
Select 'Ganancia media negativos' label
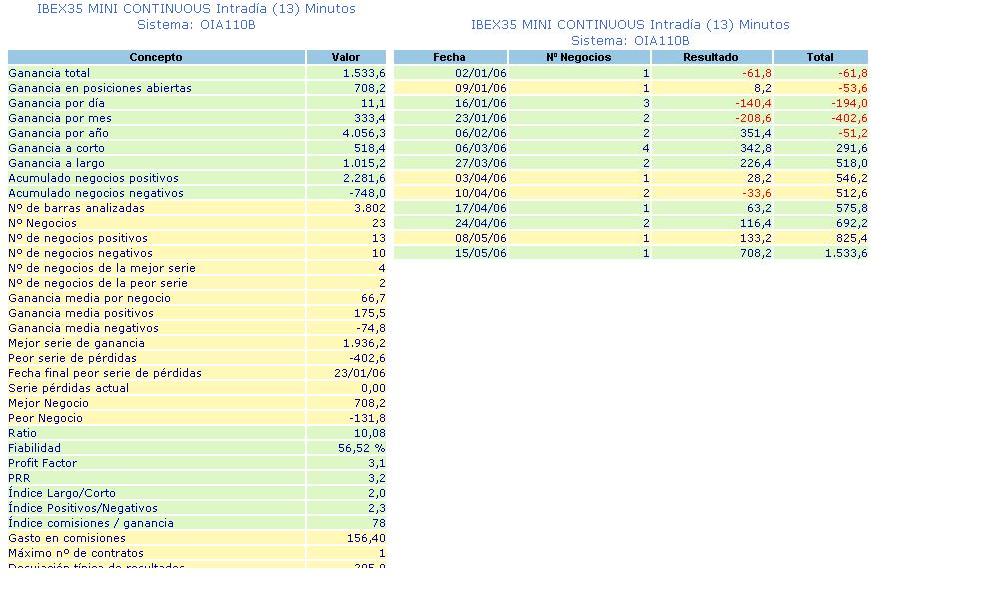(x=84, y=328)
